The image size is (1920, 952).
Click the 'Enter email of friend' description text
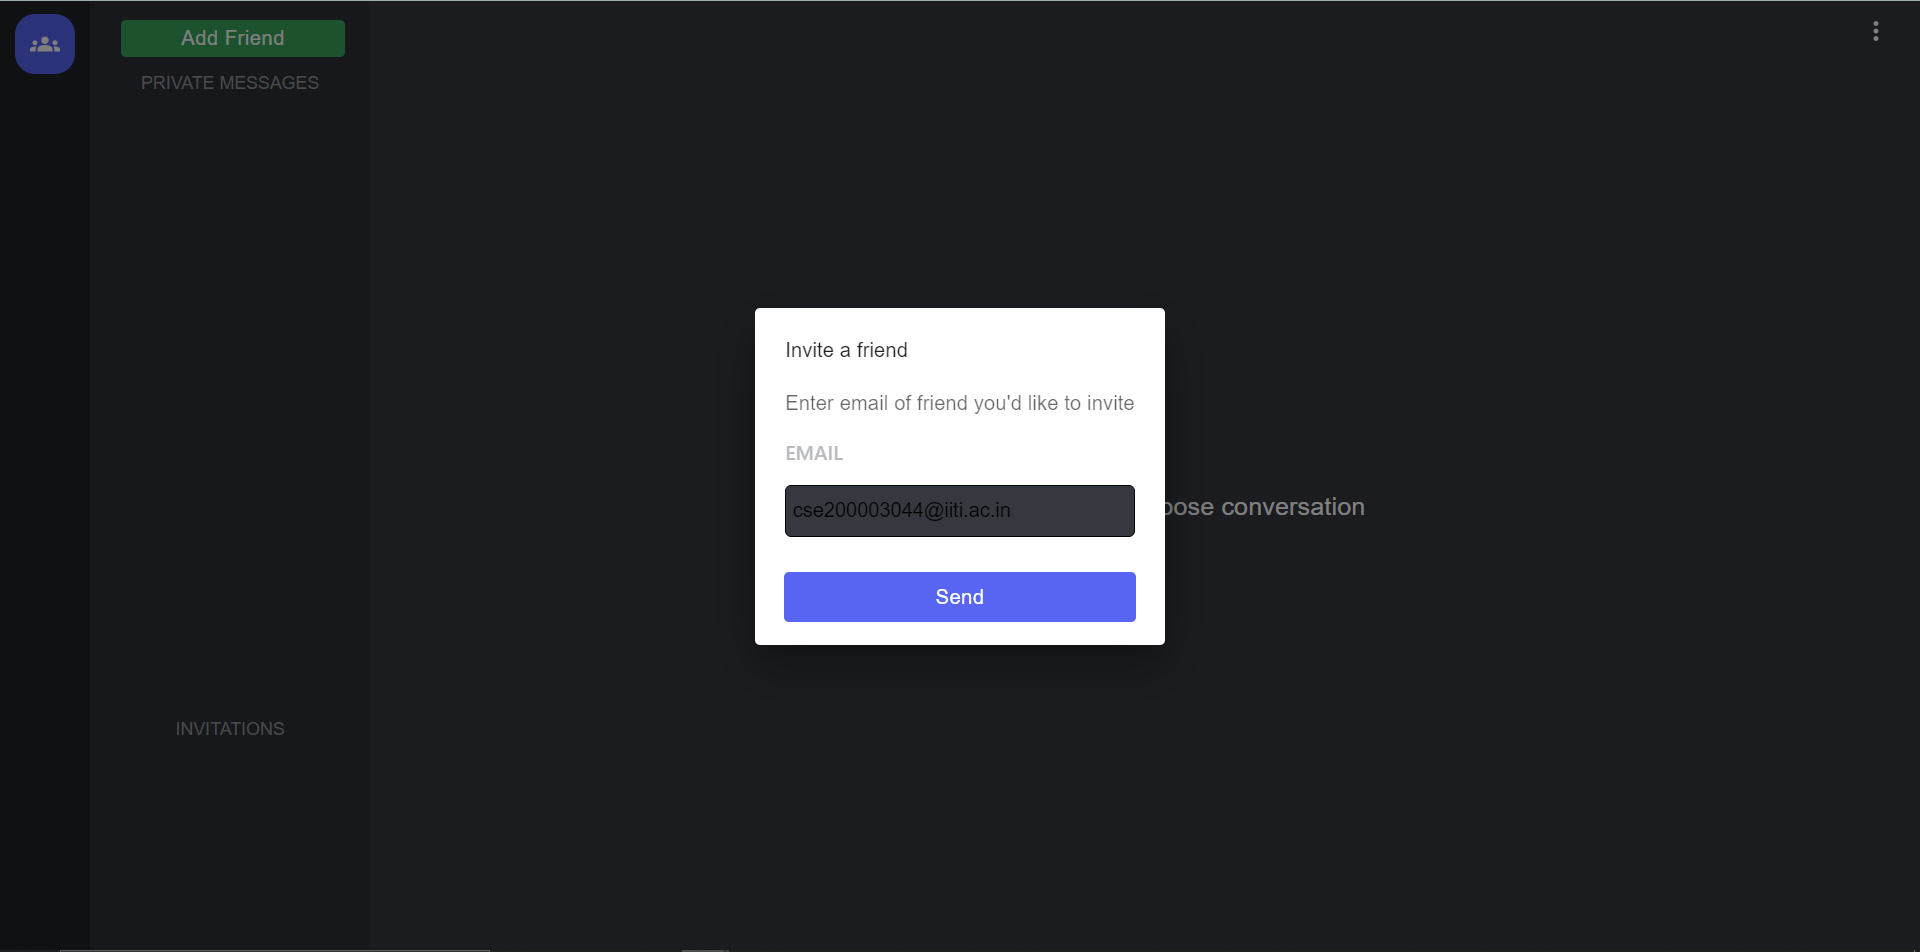click(960, 403)
